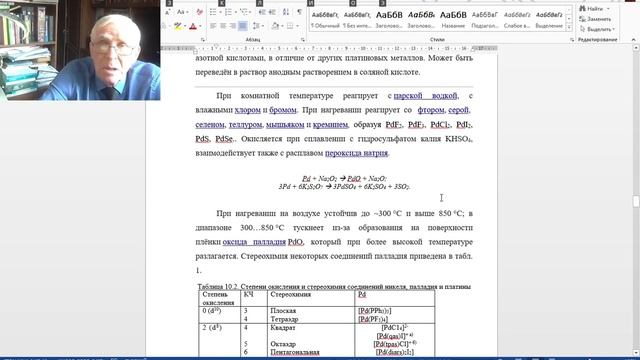Select the 'Обычный' style
This screenshot has width=640, height=360.
click(325, 19)
